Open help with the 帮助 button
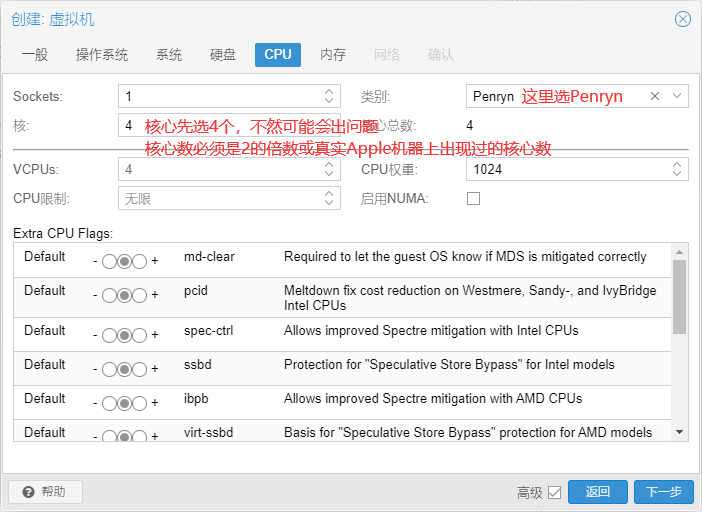702x512 pixels. pos(45,492)
